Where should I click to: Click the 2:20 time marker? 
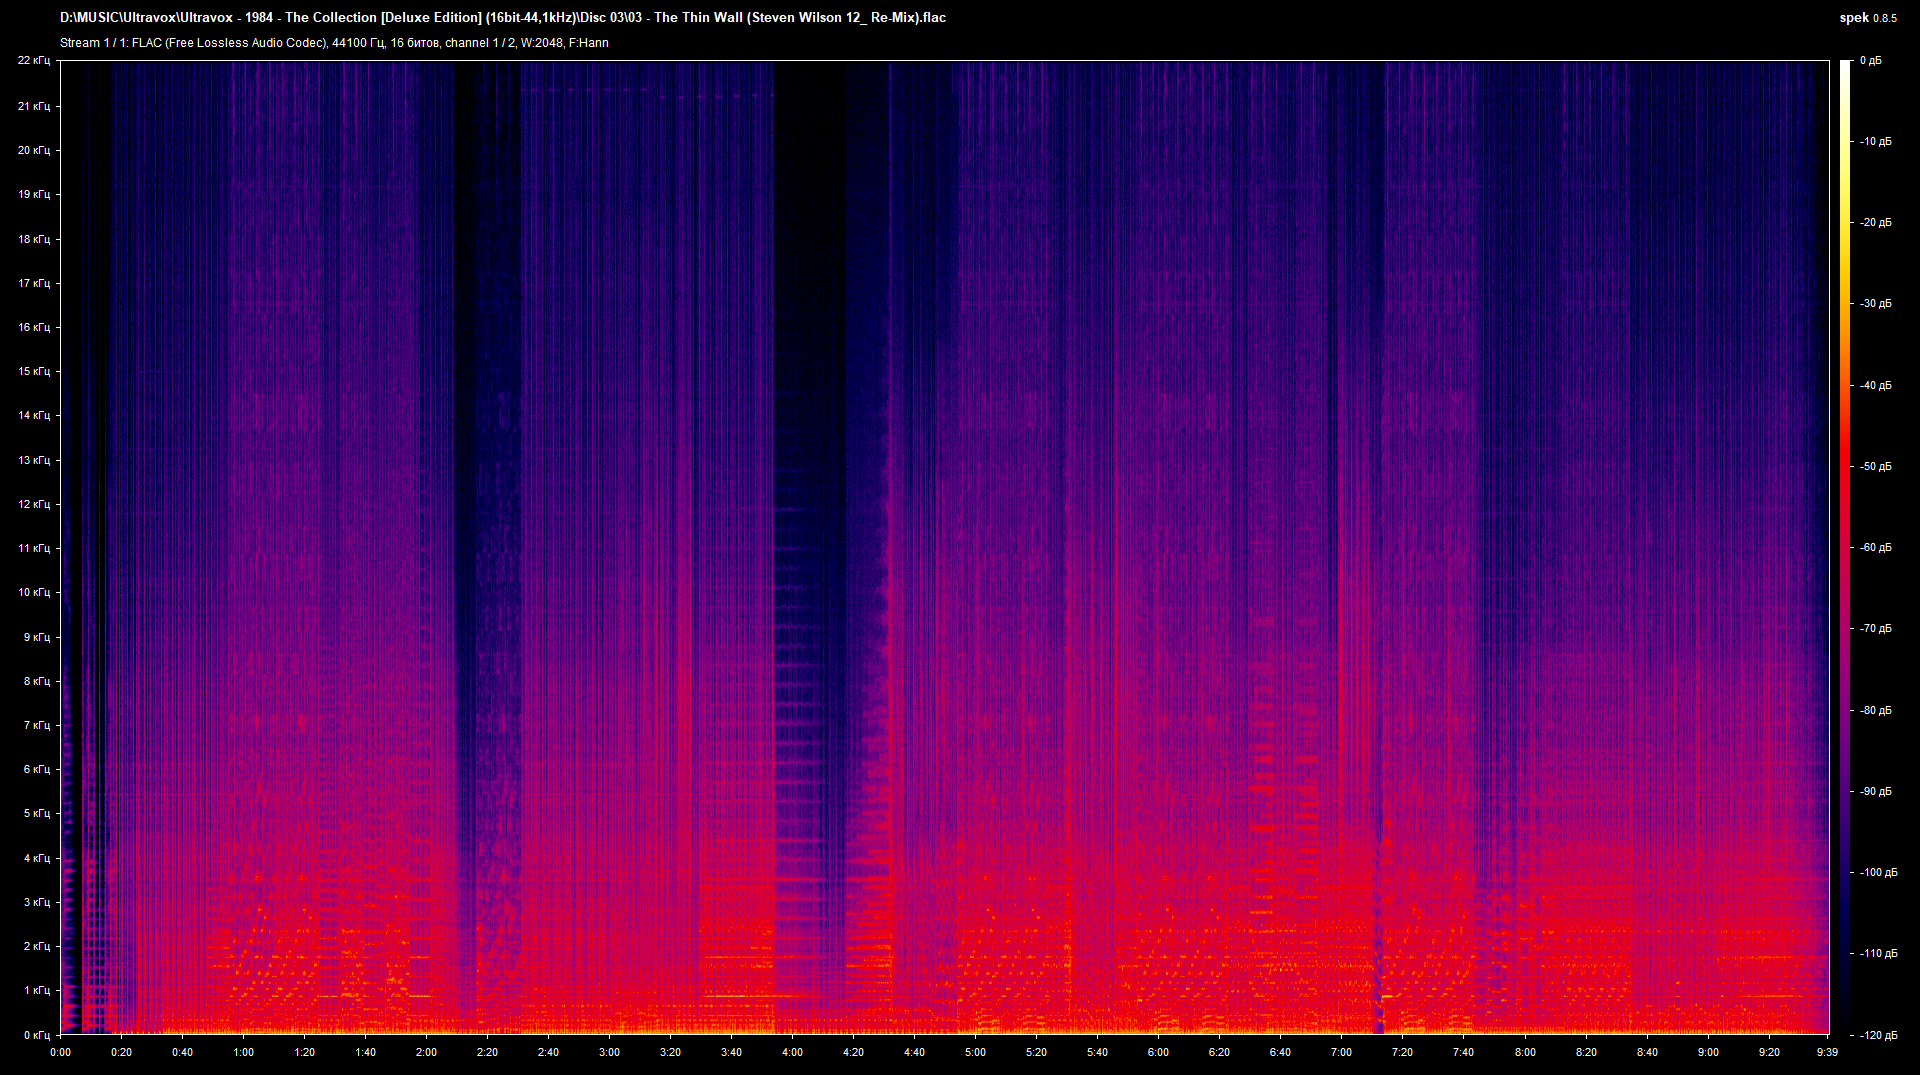click(489, 1052)
